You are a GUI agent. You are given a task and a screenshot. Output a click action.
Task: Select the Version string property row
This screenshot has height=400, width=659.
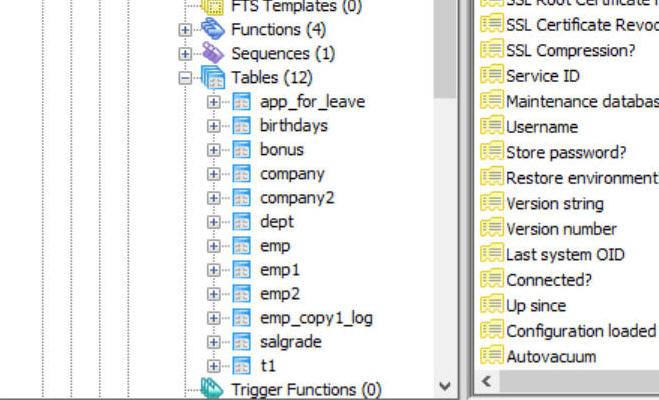coord(554,203)
